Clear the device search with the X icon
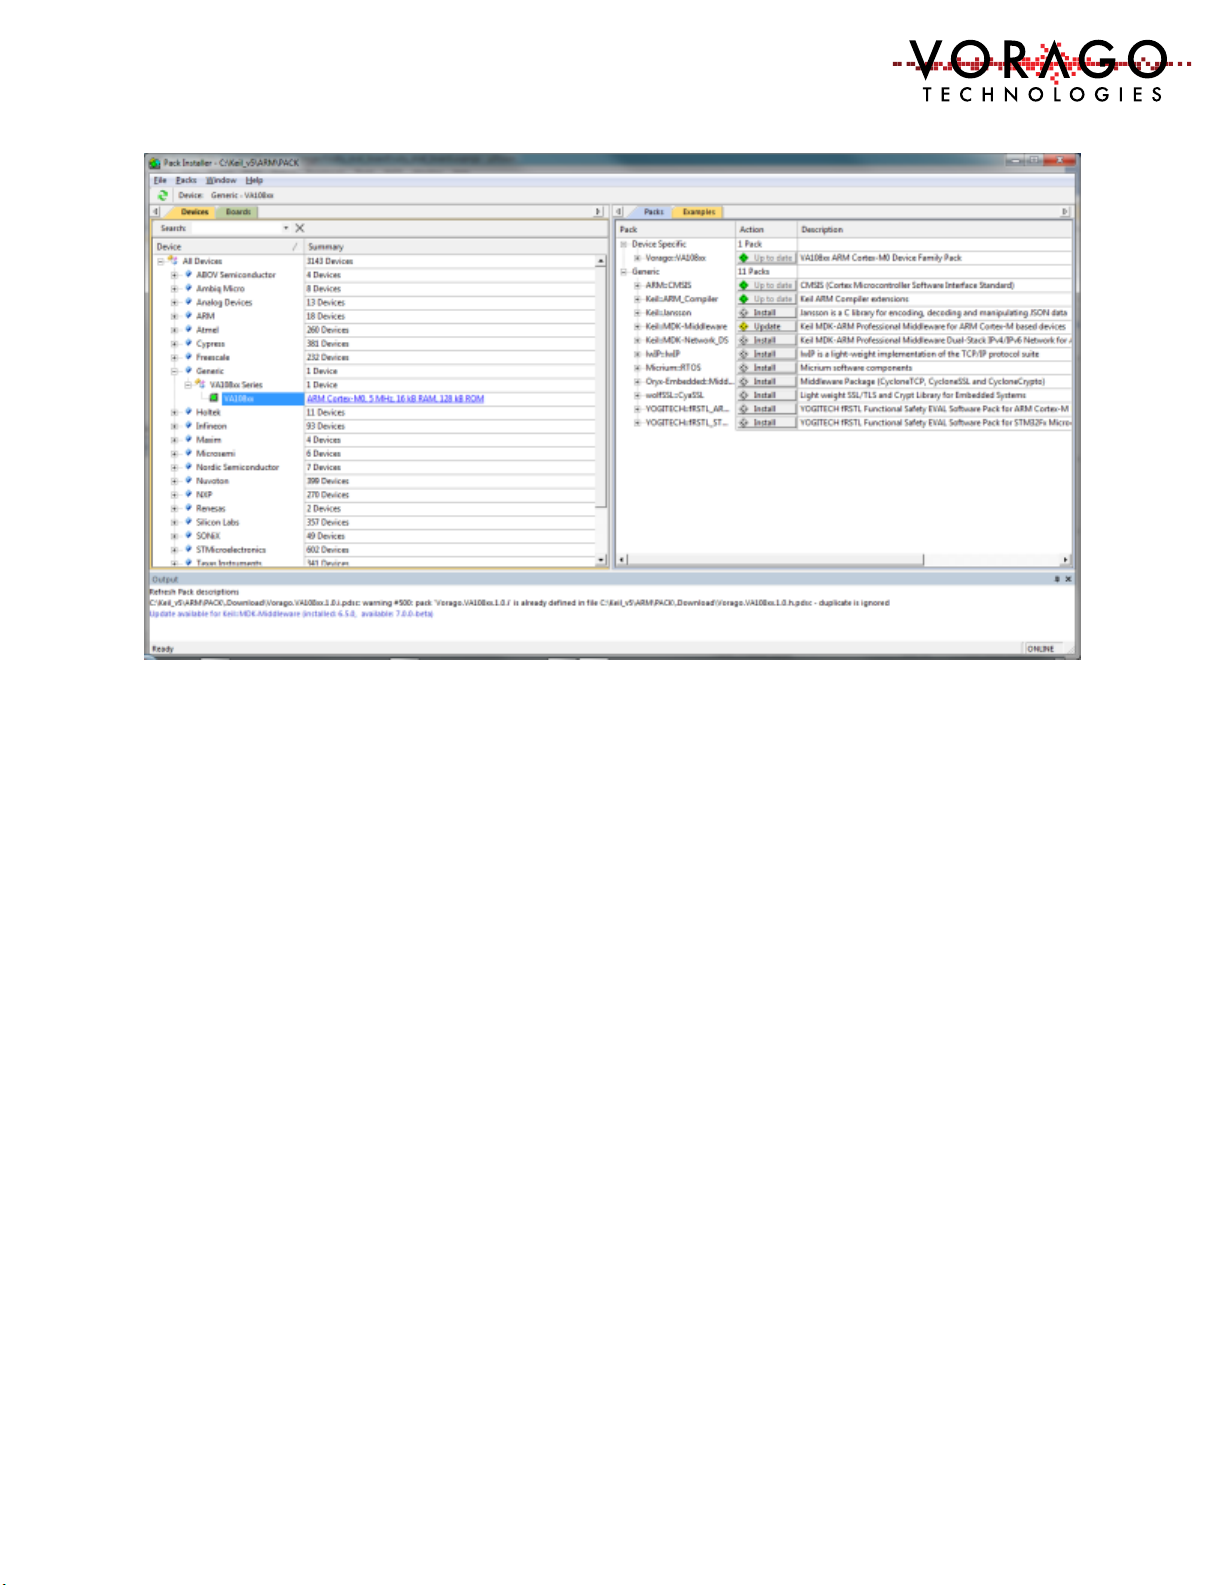 tap(299, 228)
